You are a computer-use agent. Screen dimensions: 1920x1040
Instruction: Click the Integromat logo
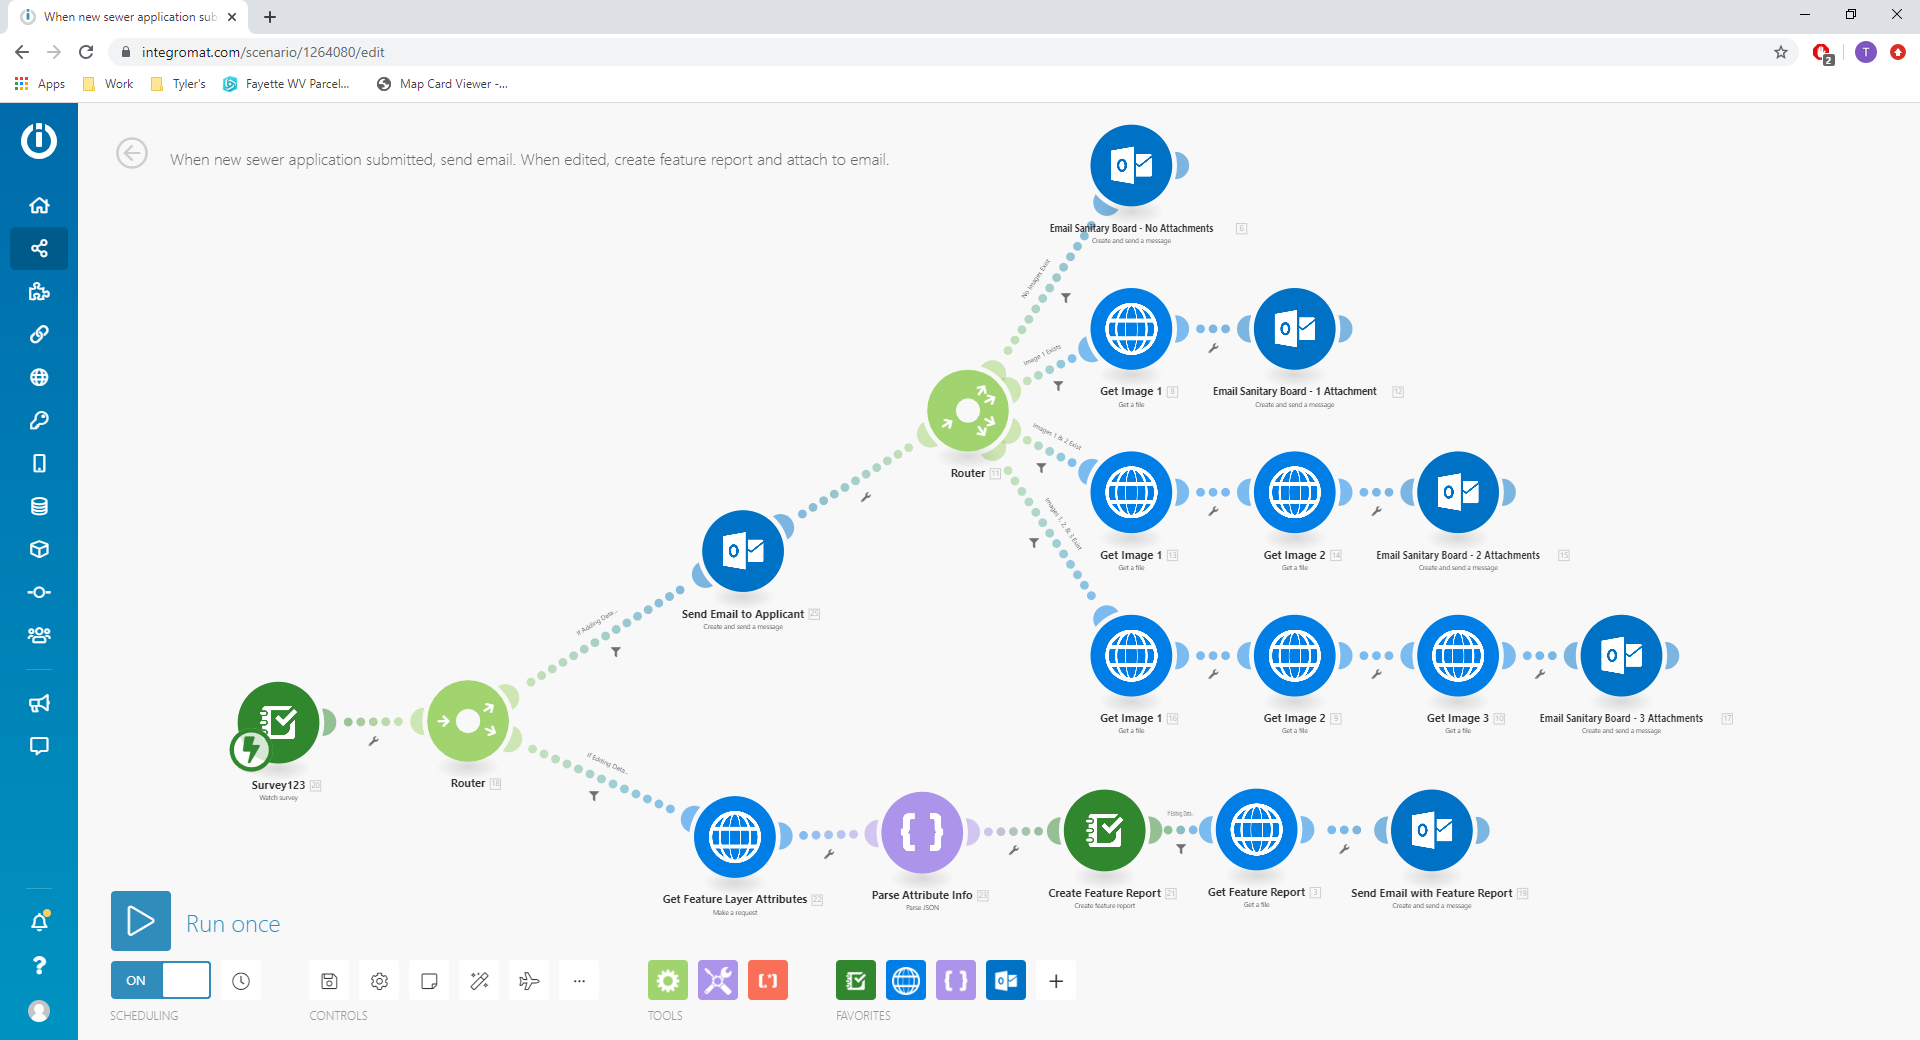pyautogui.click(x=39, y=140)
